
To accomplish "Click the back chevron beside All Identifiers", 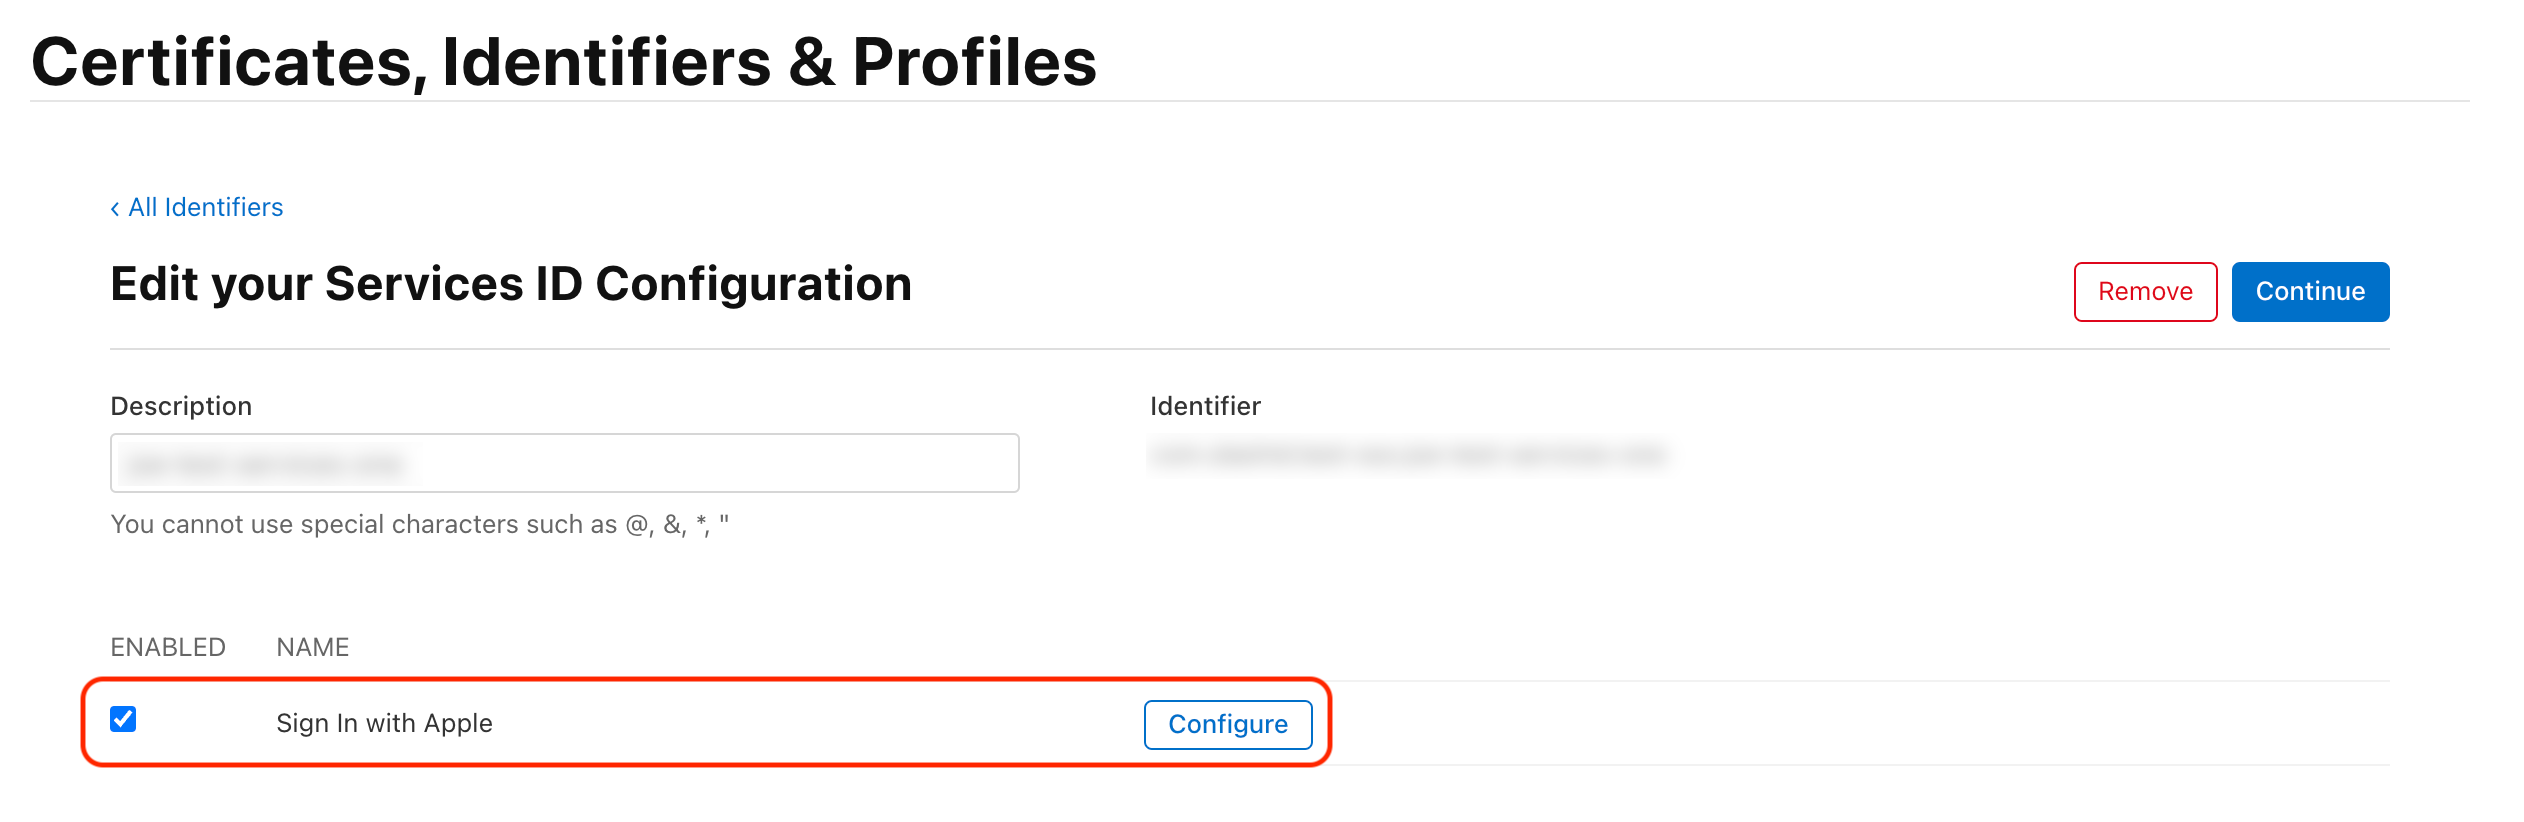I will (115, 207).
